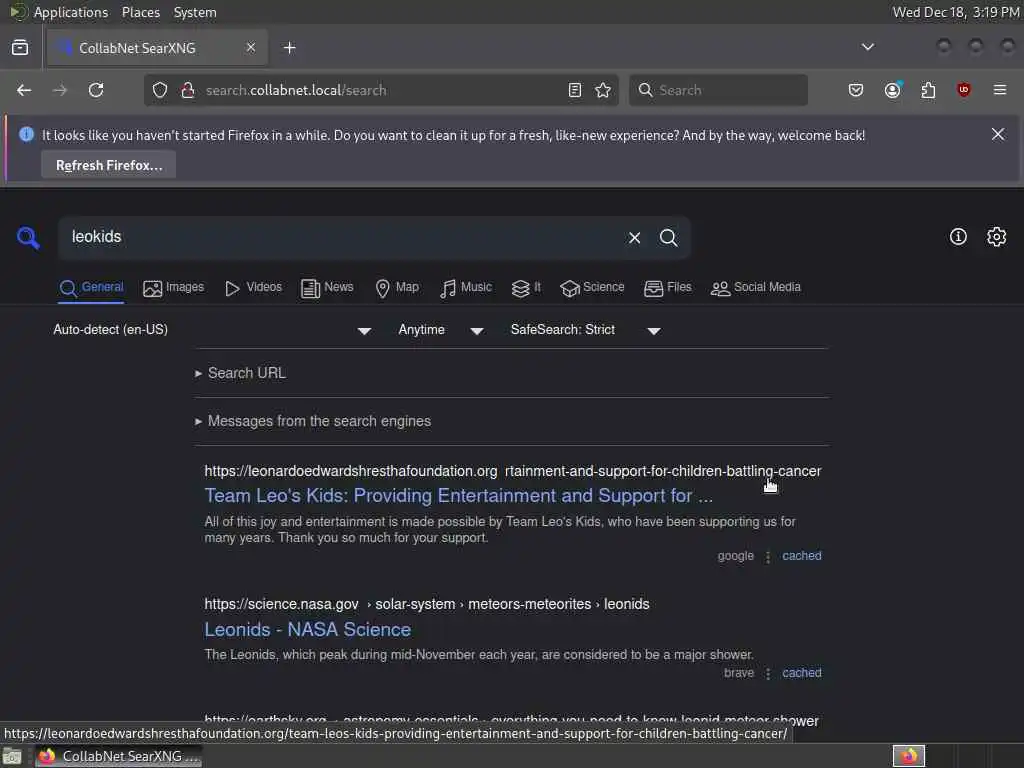The width and height of the screenshot is (1024, 768).
Task: Open Anytime time range dropdown
Action: tap(441, 330)
